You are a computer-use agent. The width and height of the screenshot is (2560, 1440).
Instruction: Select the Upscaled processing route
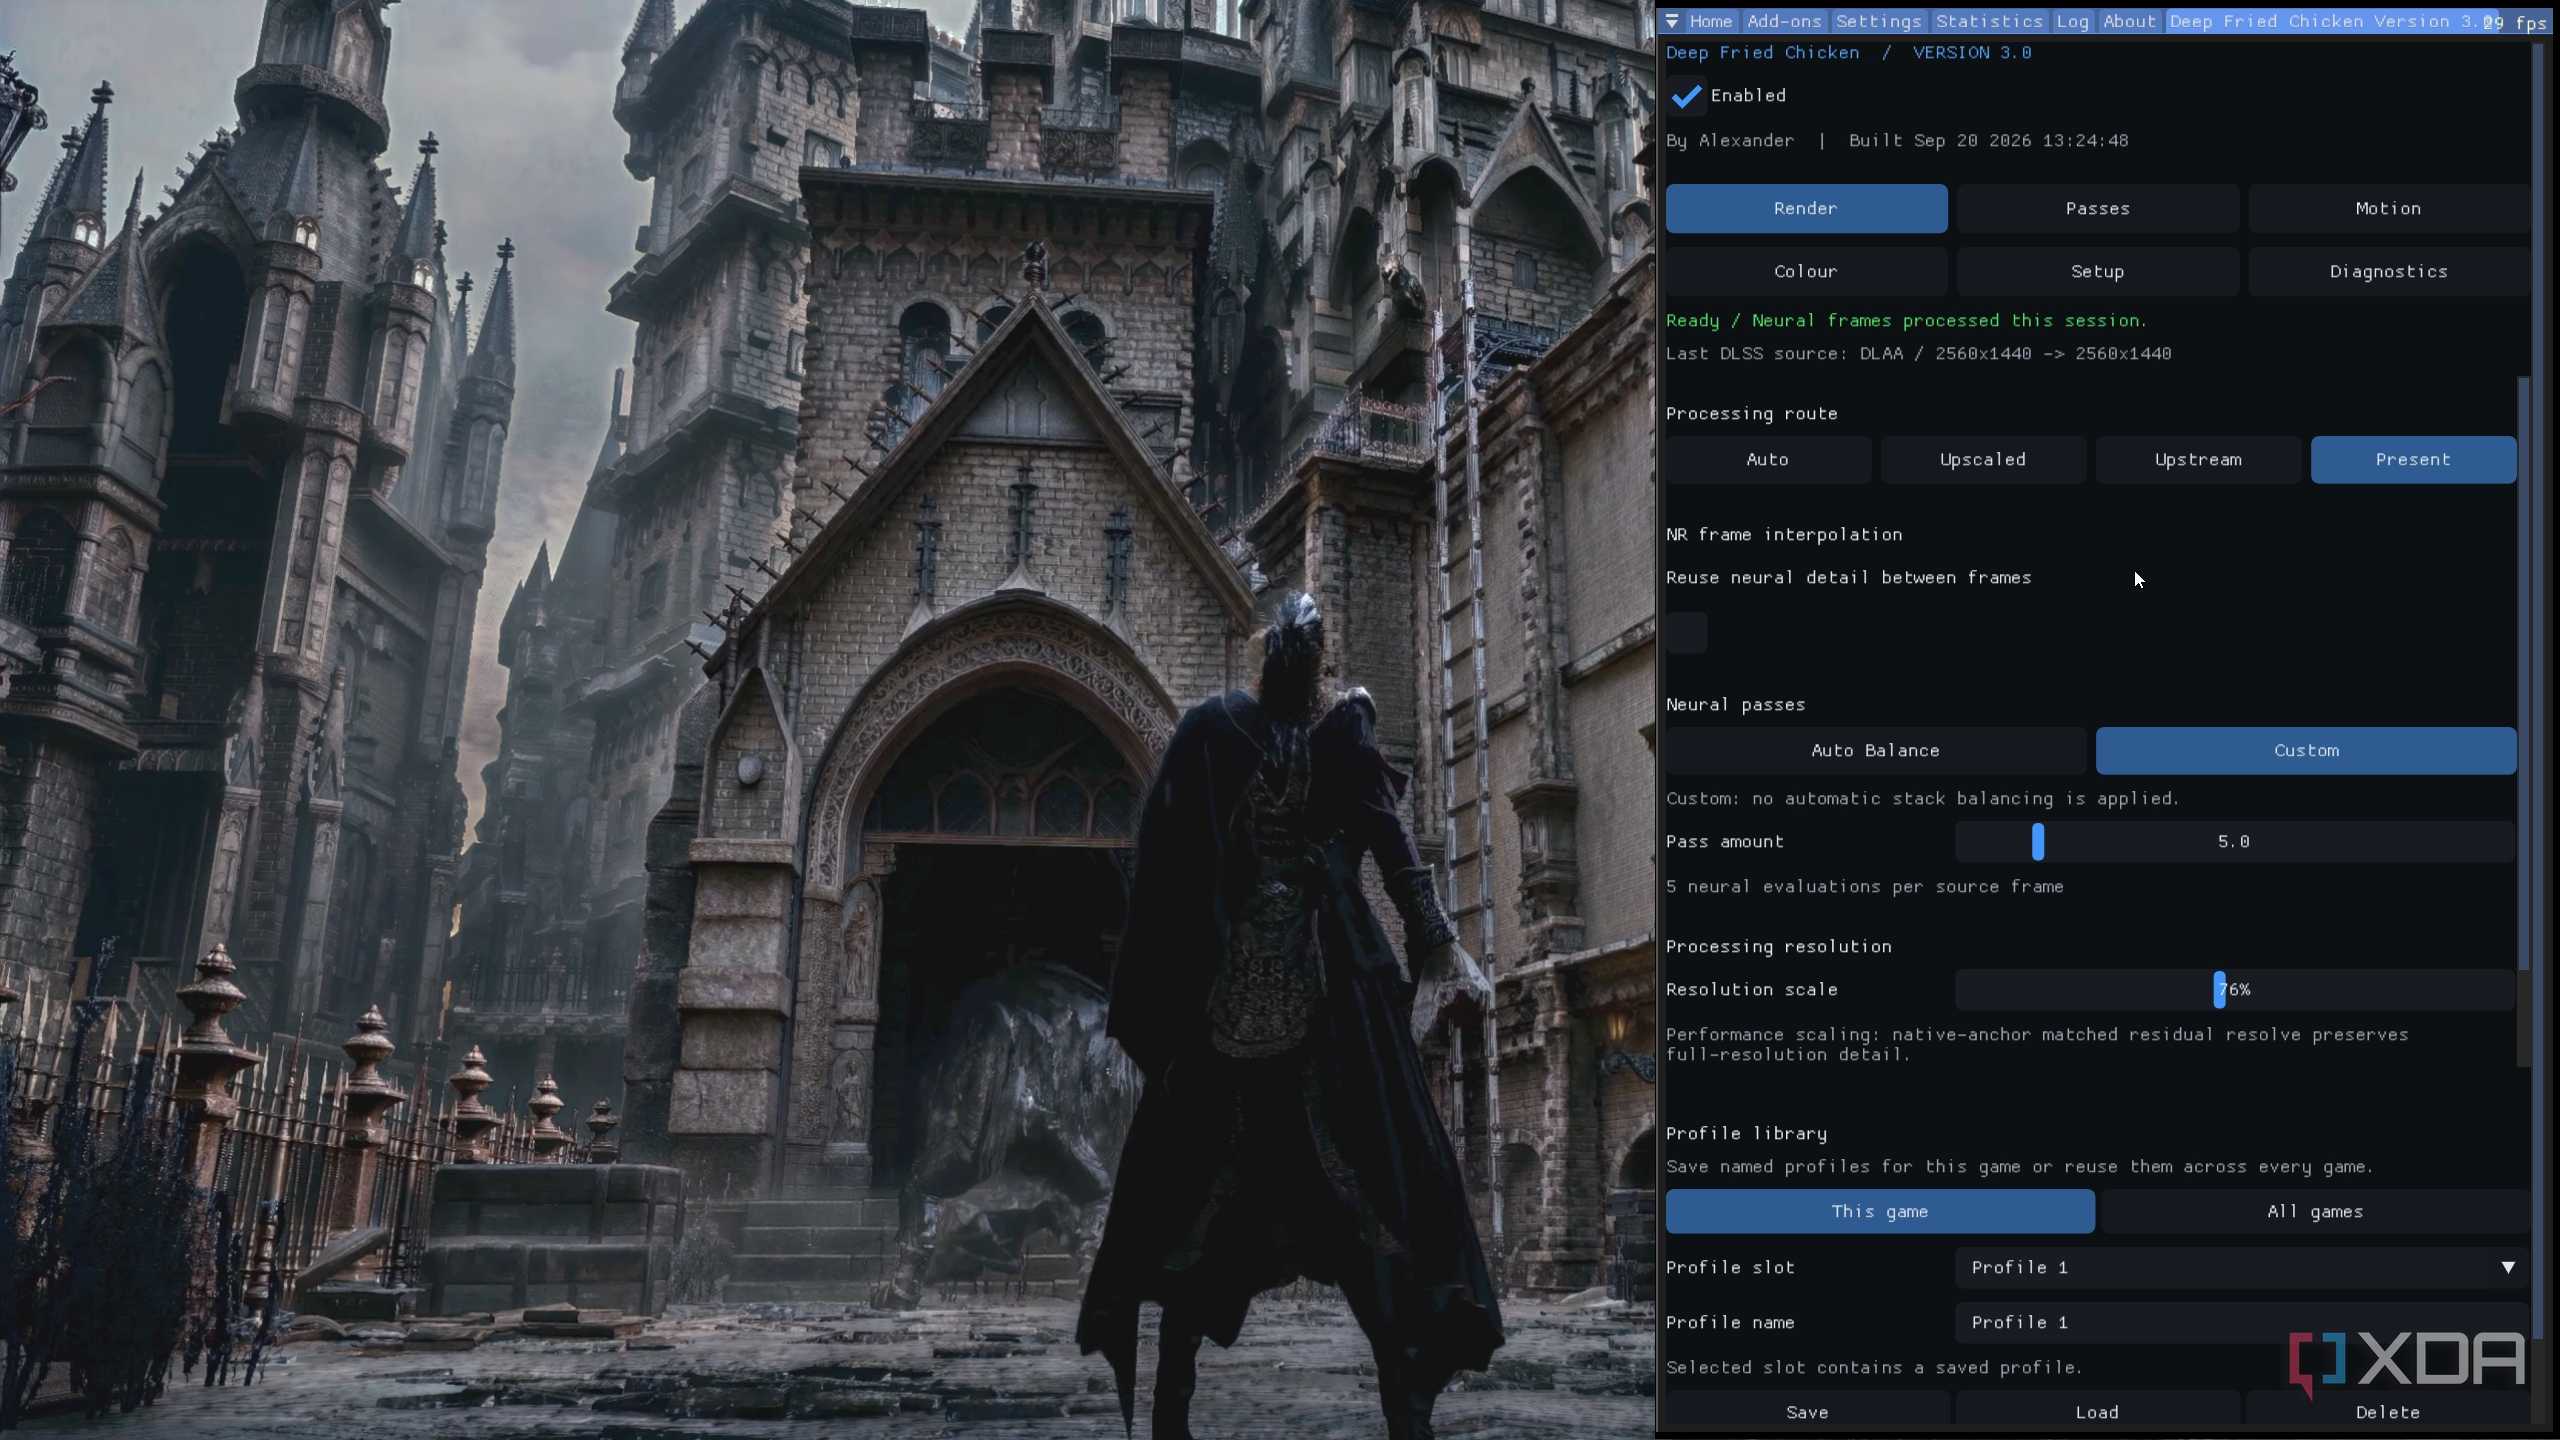point(1982,460)
